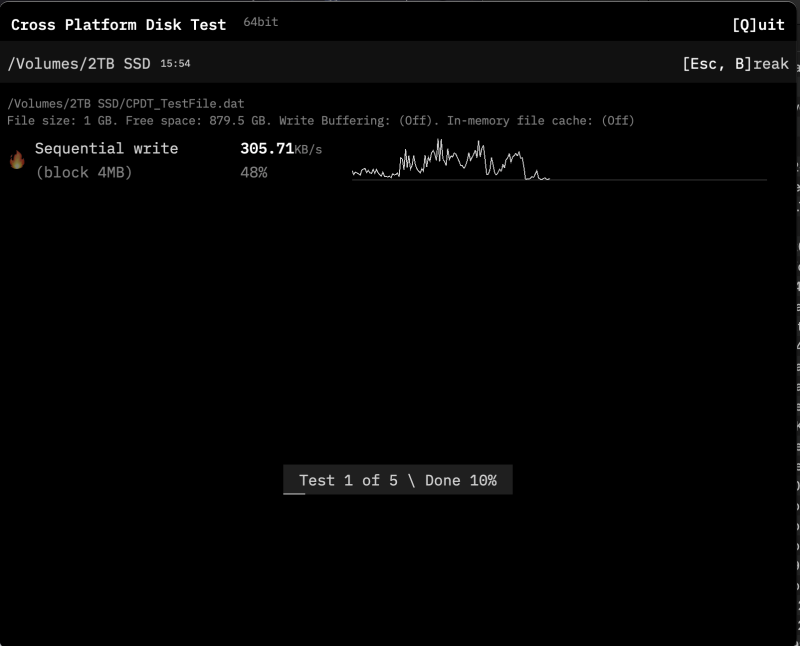Screen dimensions: 800x646
Task: Click the CPDT_TestFile.dat path line
Action: (x=126, y=104)
